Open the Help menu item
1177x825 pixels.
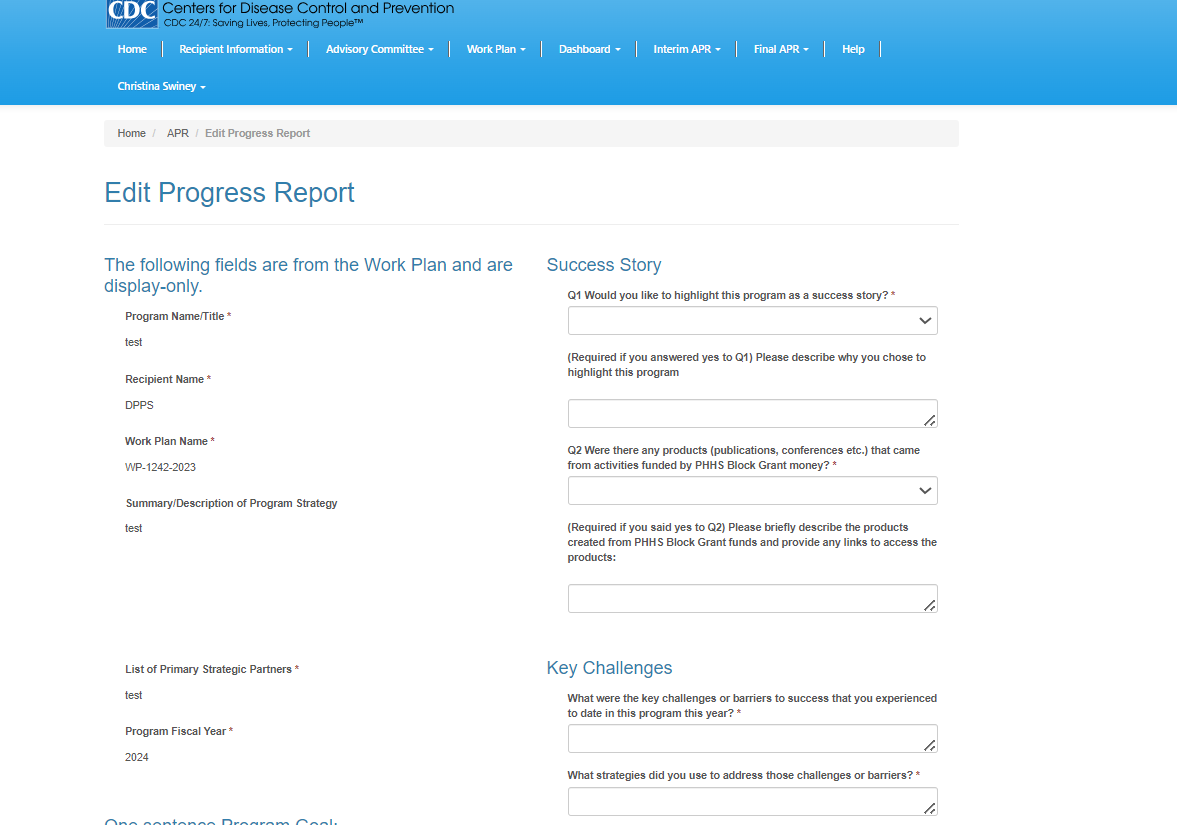pos(853,49)
